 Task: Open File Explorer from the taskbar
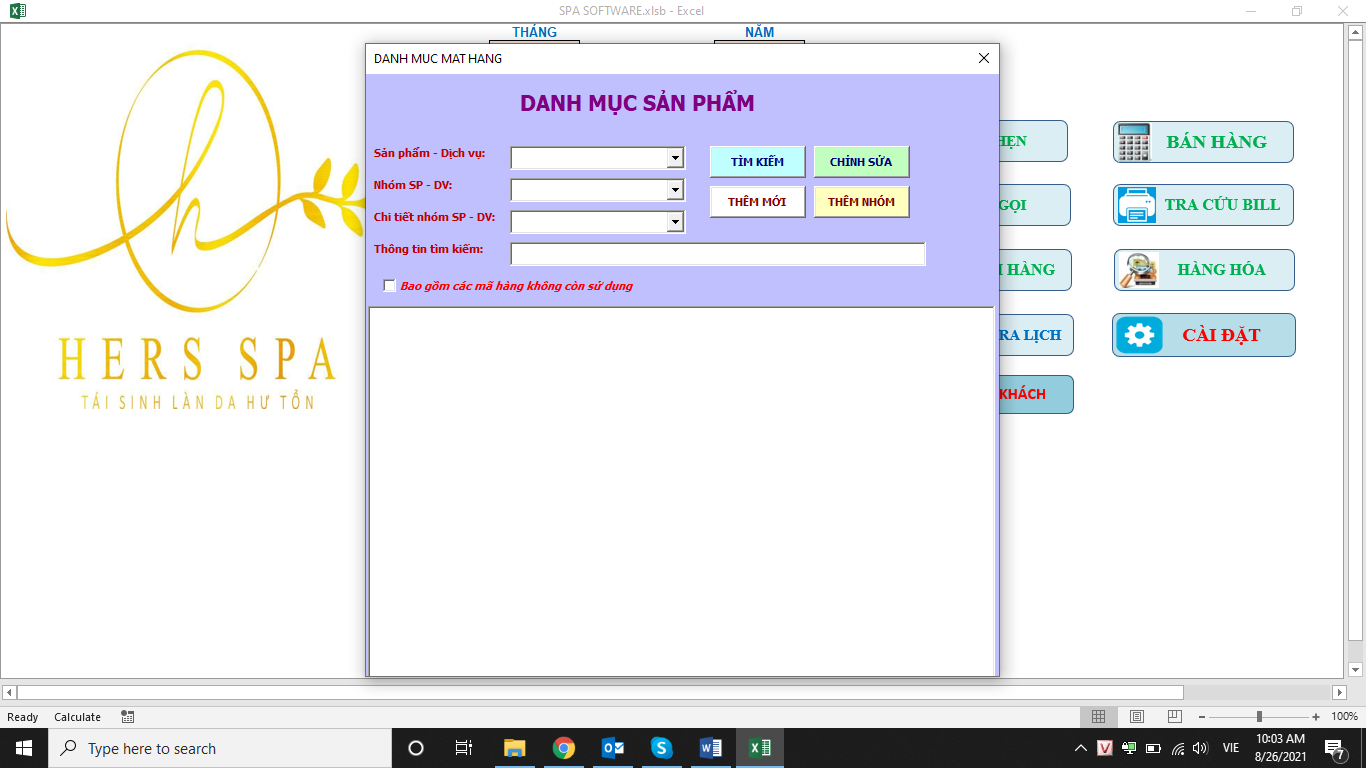tap(515, 748)
